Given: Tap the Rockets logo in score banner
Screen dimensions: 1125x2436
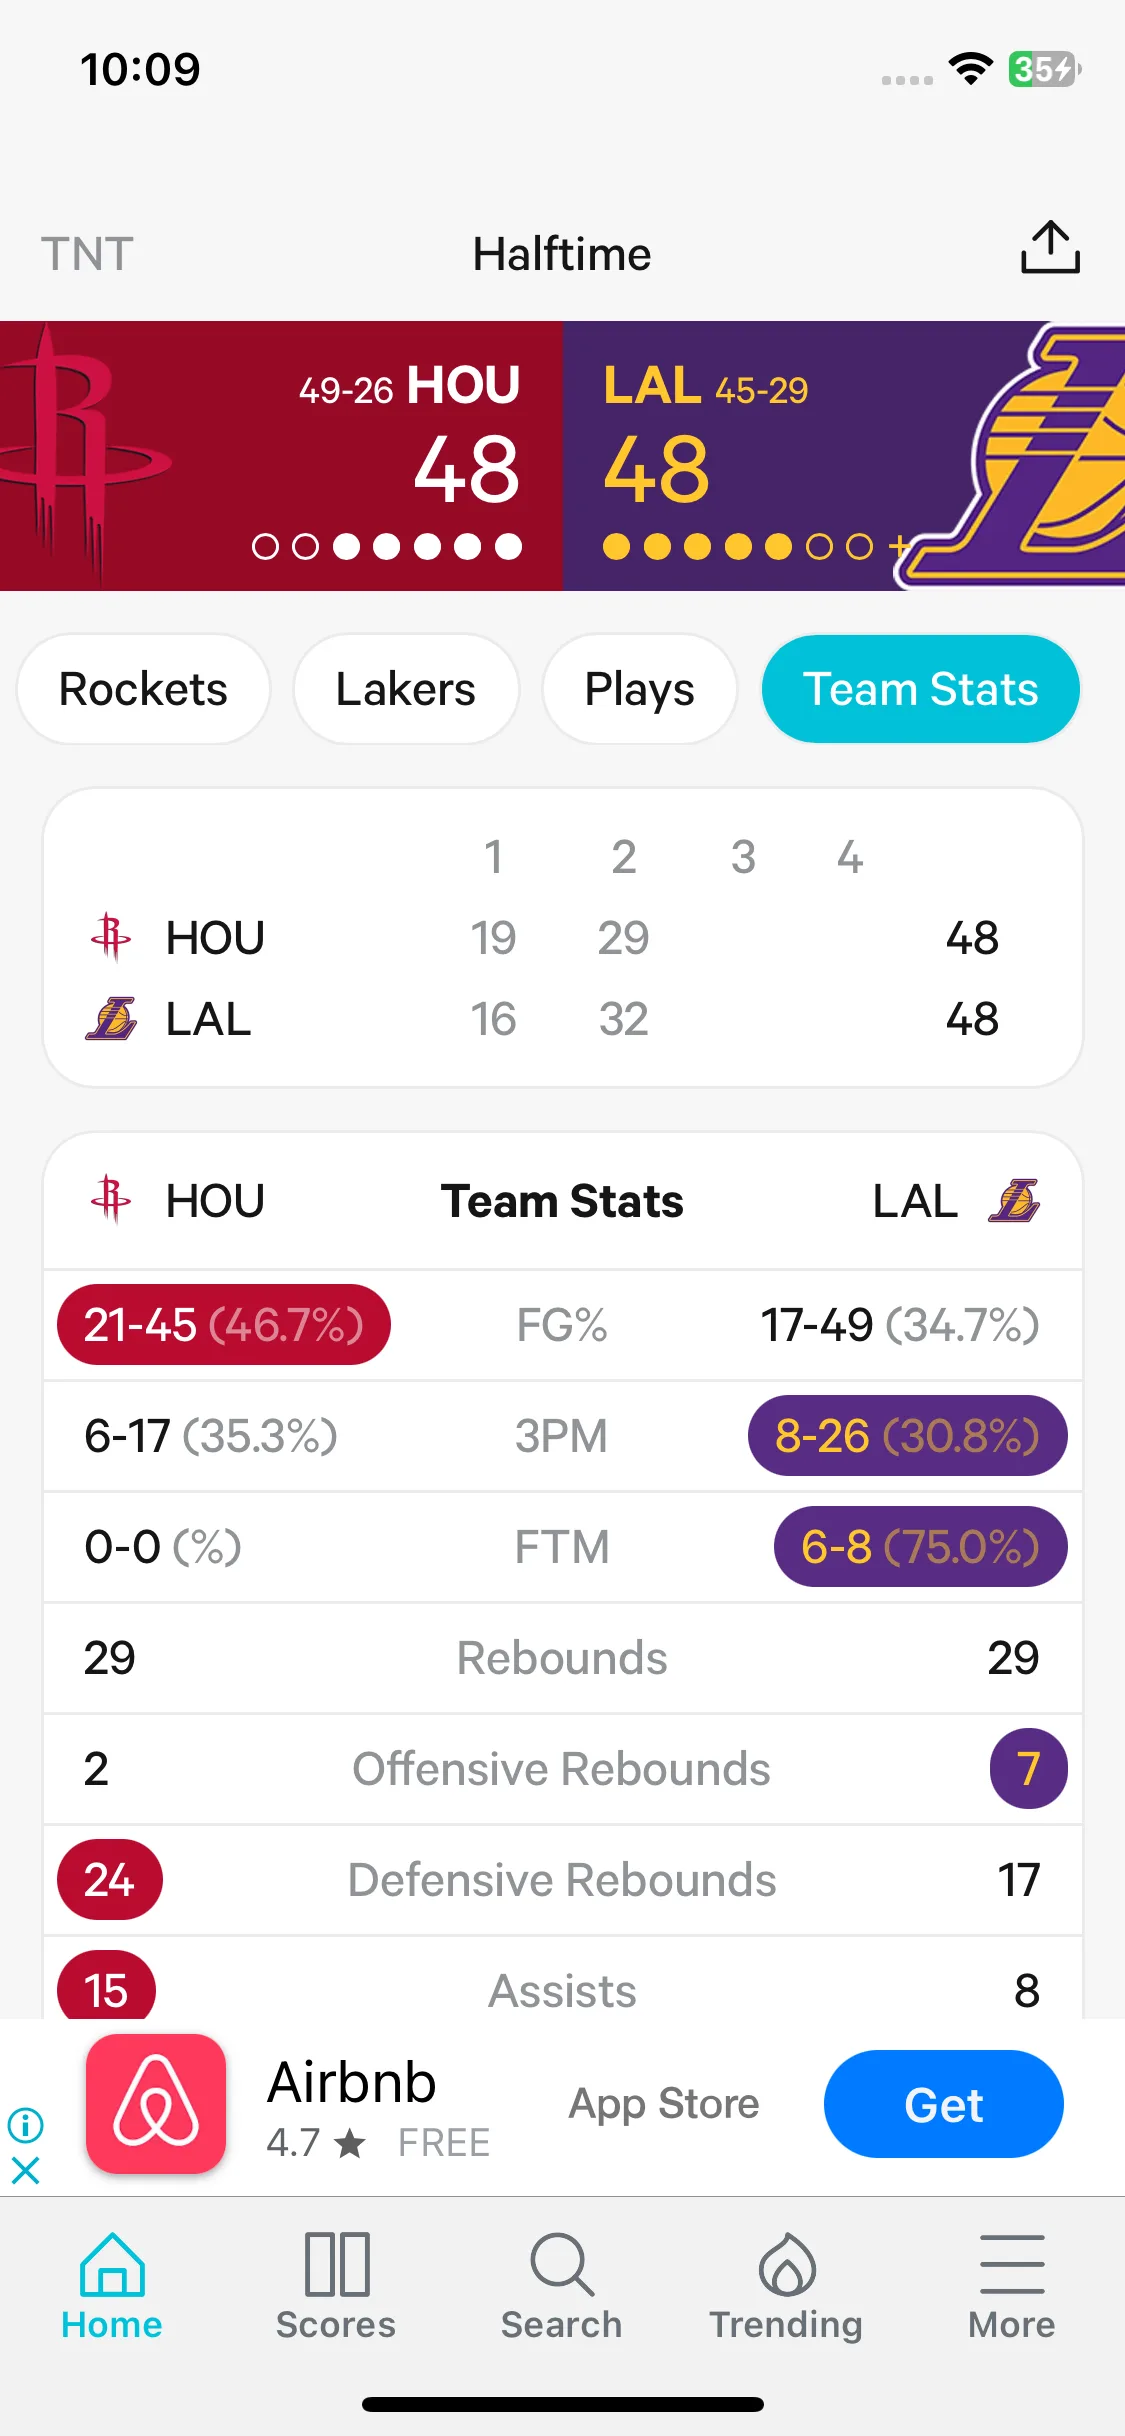Looking at the screenshot, I should tap(85, 456).
